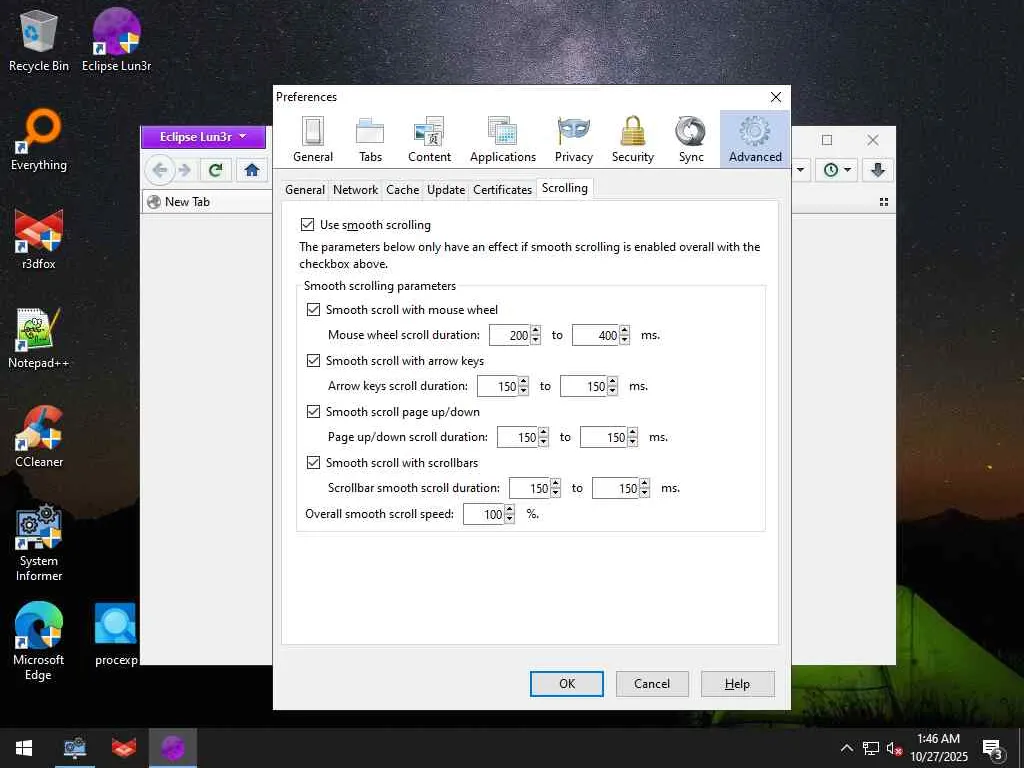Click the tab groups grid icon
The image size is (1024, 768).
pos(884,202)
